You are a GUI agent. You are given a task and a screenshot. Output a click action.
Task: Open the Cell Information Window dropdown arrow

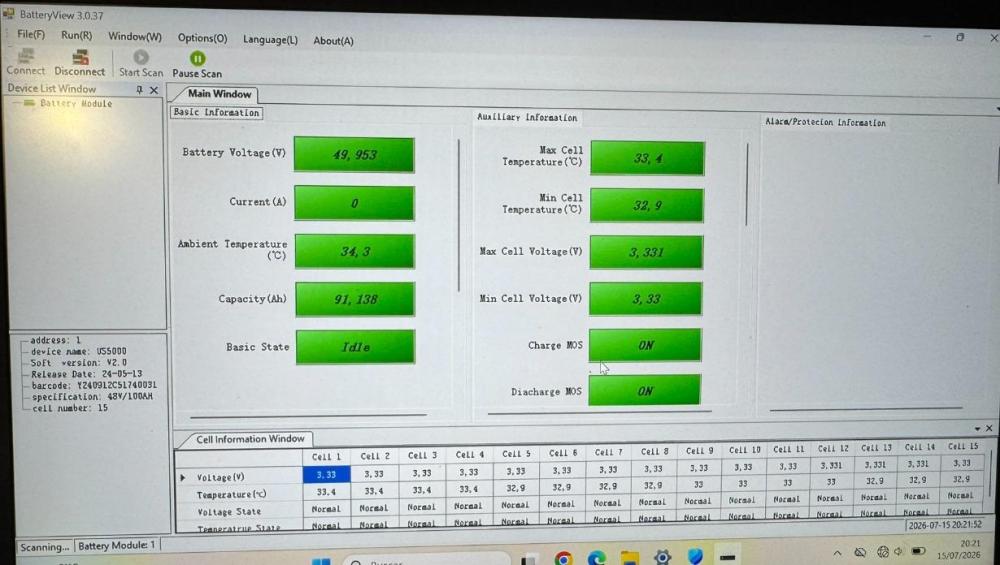point(977,429)
